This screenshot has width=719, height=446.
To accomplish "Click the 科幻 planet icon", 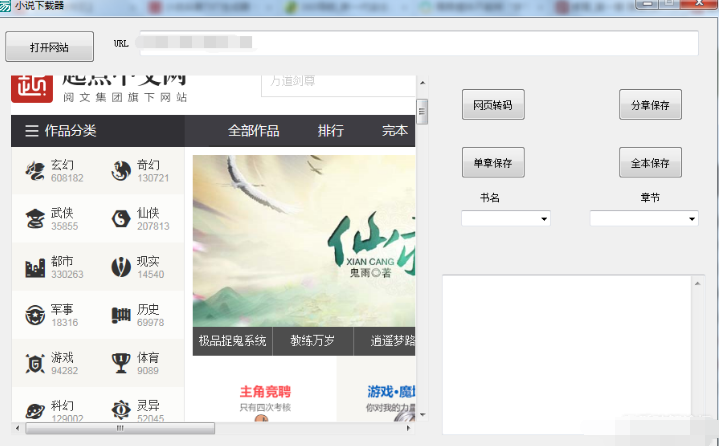I will (35, 411).
